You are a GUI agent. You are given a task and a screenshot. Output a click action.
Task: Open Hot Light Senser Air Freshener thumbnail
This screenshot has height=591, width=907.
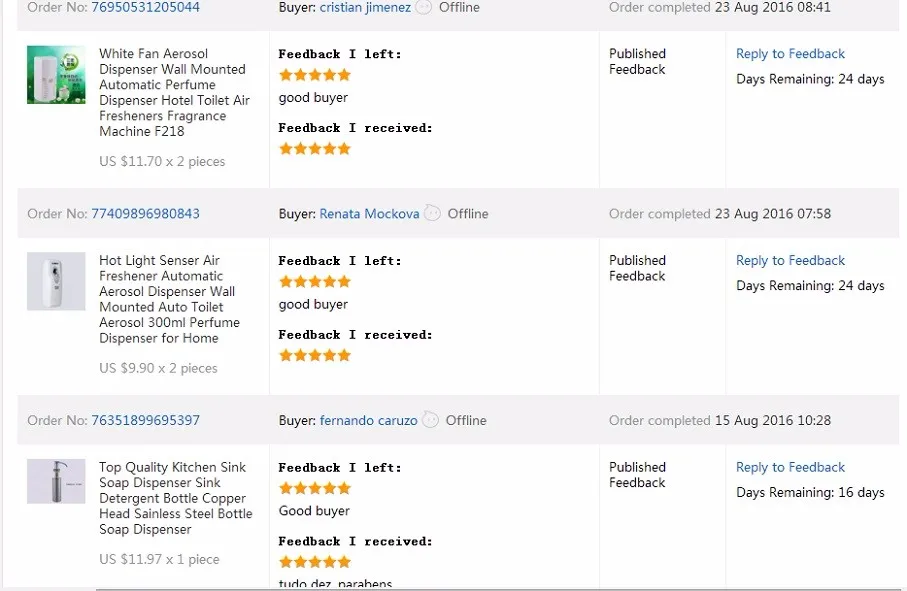tap(56, 281)
